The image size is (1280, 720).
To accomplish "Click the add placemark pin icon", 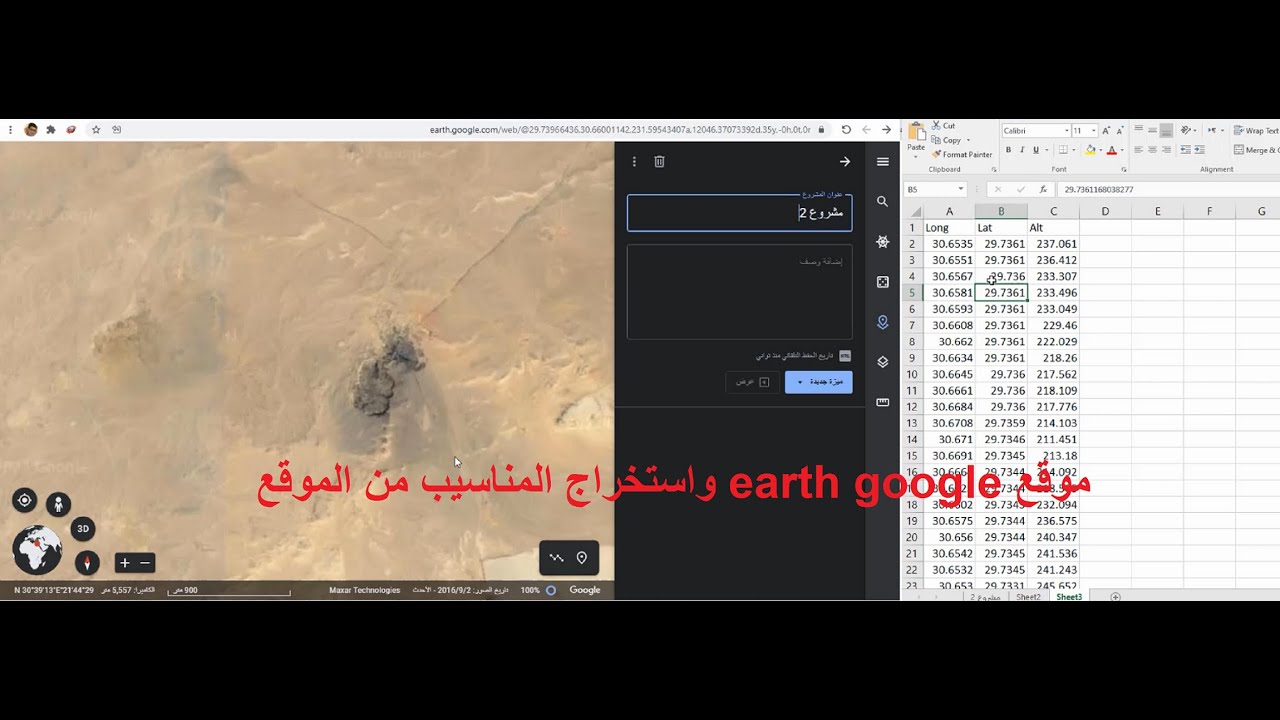I will coord(581,558).
